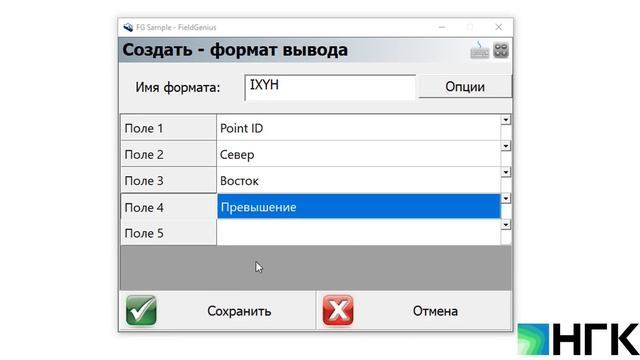Expand the Поле 1 dropdown arrow

506,120
